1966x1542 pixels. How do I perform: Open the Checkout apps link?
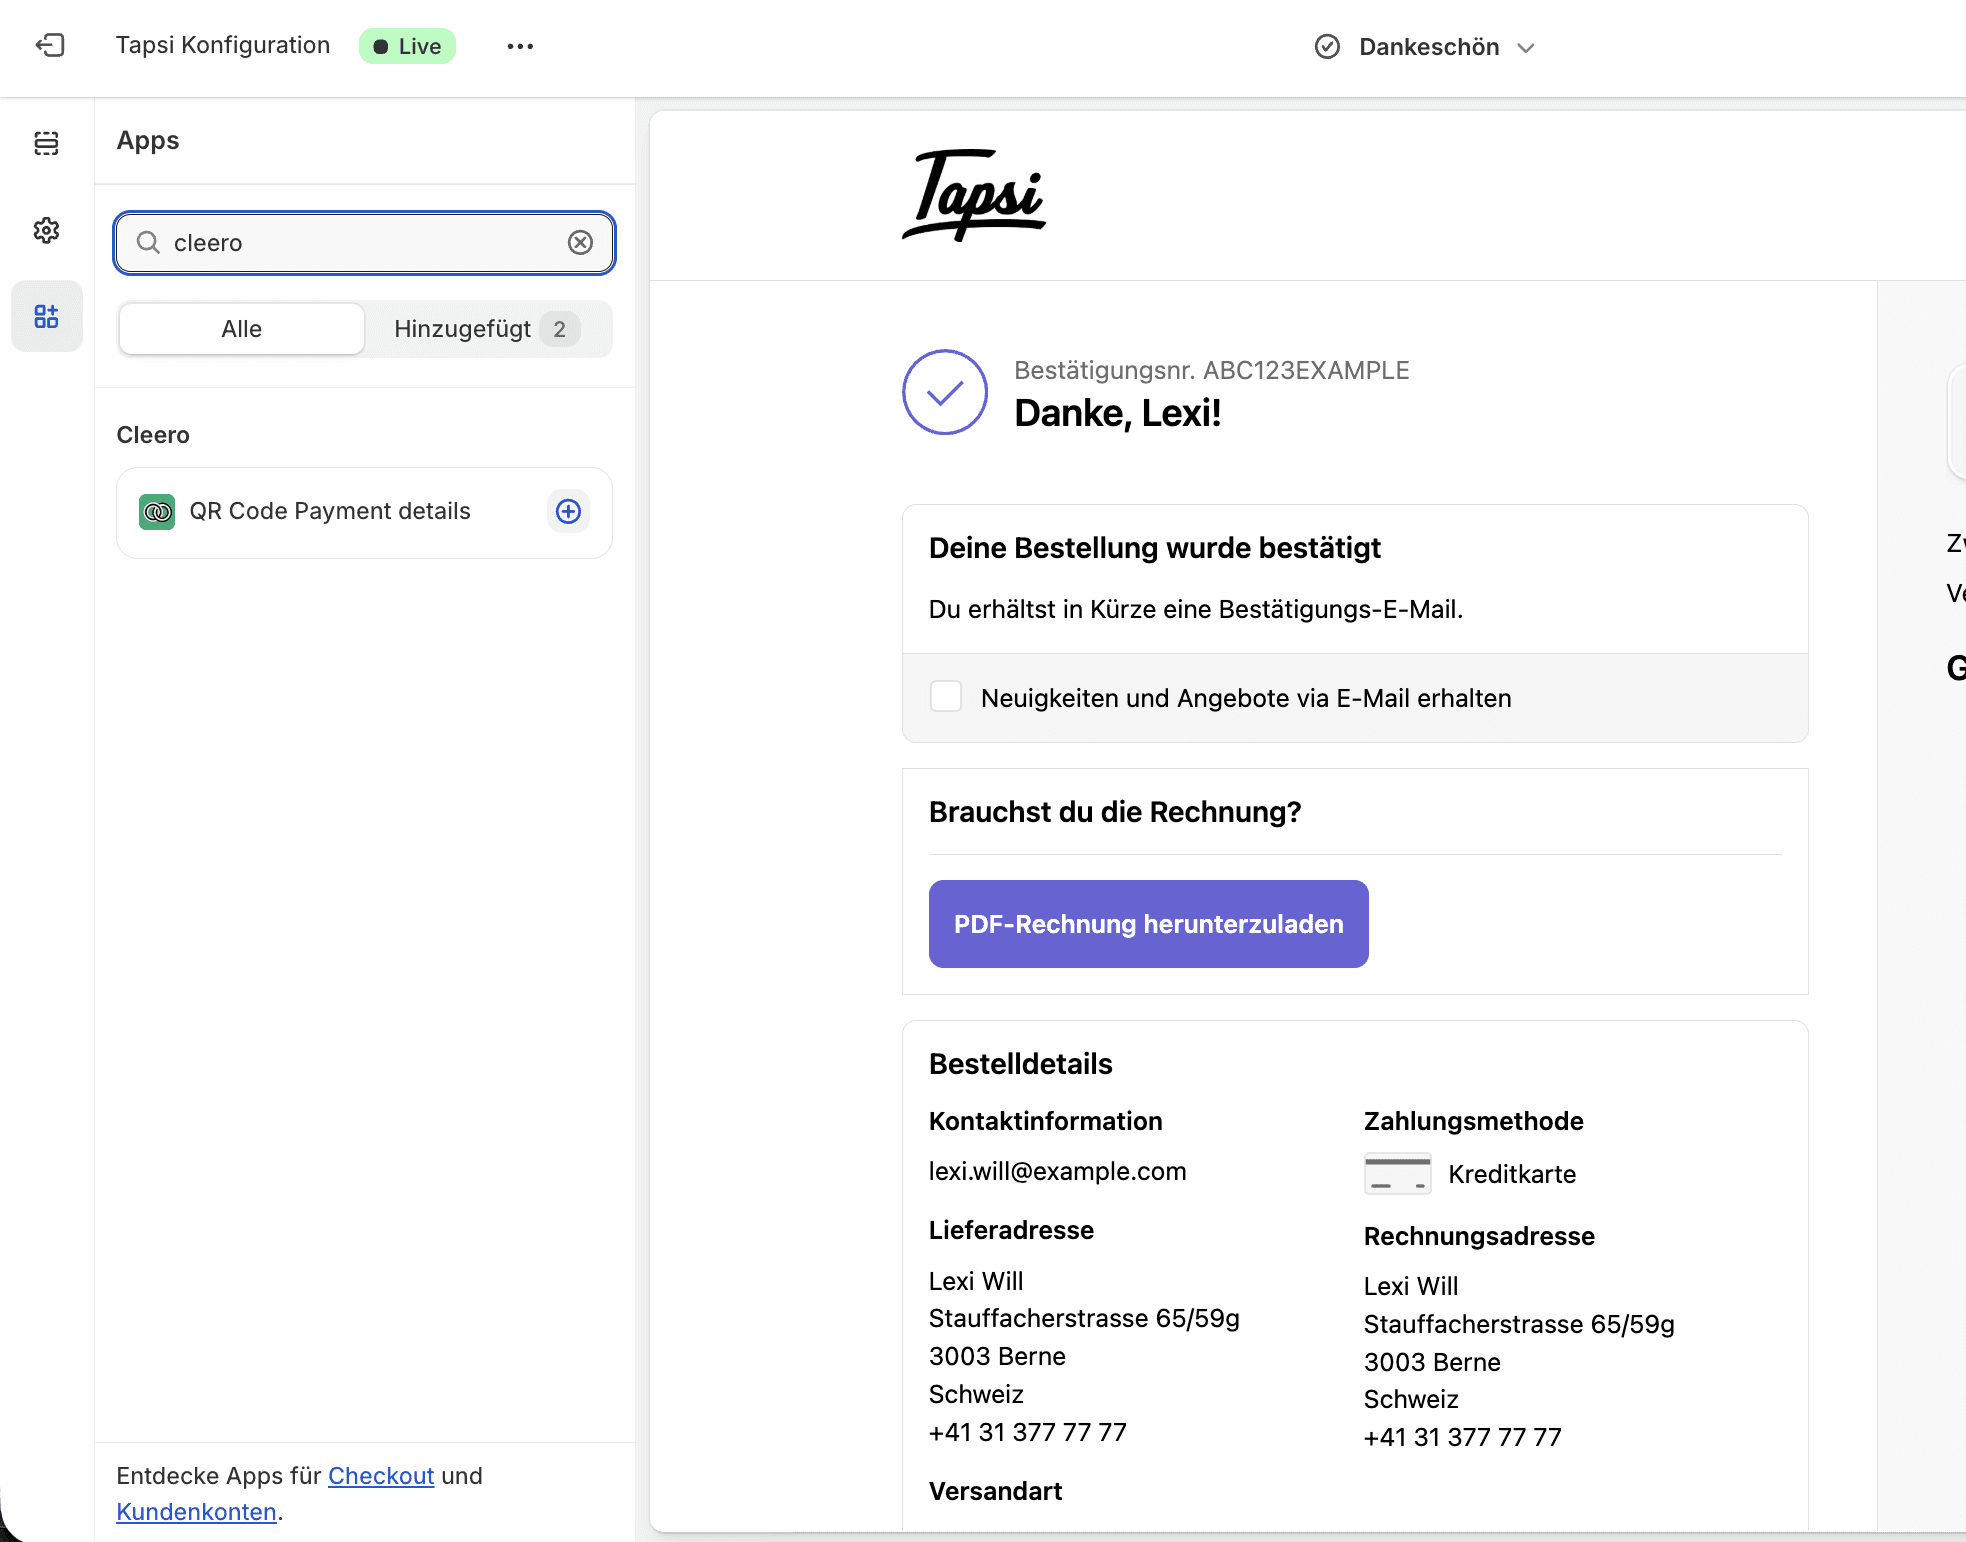point(381,1476)
